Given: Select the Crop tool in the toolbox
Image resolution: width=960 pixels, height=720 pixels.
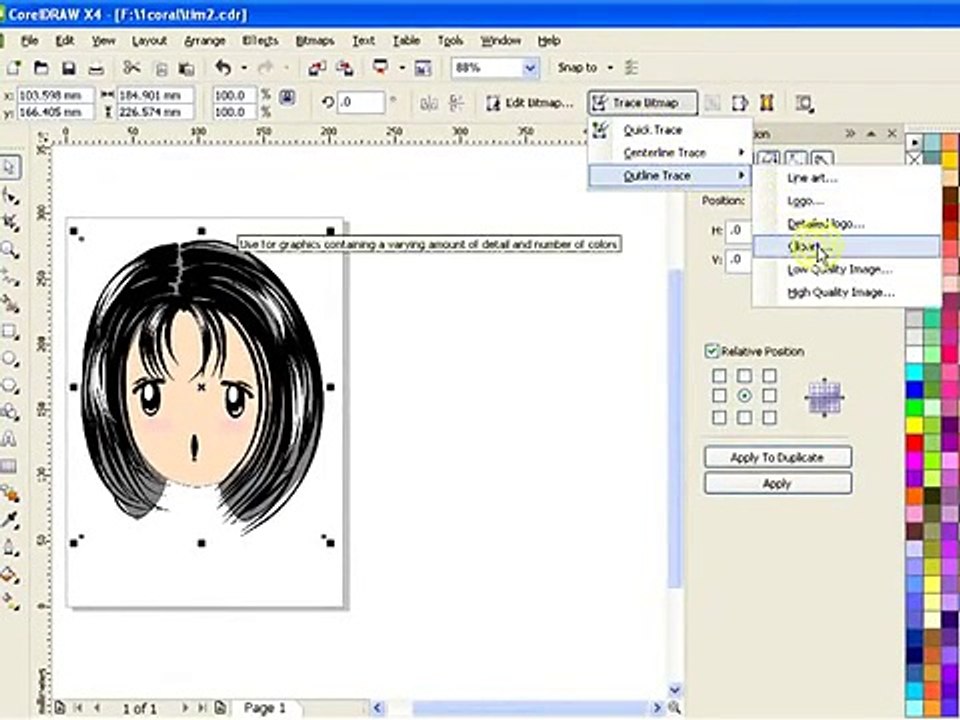Looking at the screenshot, I should [10, 222].
